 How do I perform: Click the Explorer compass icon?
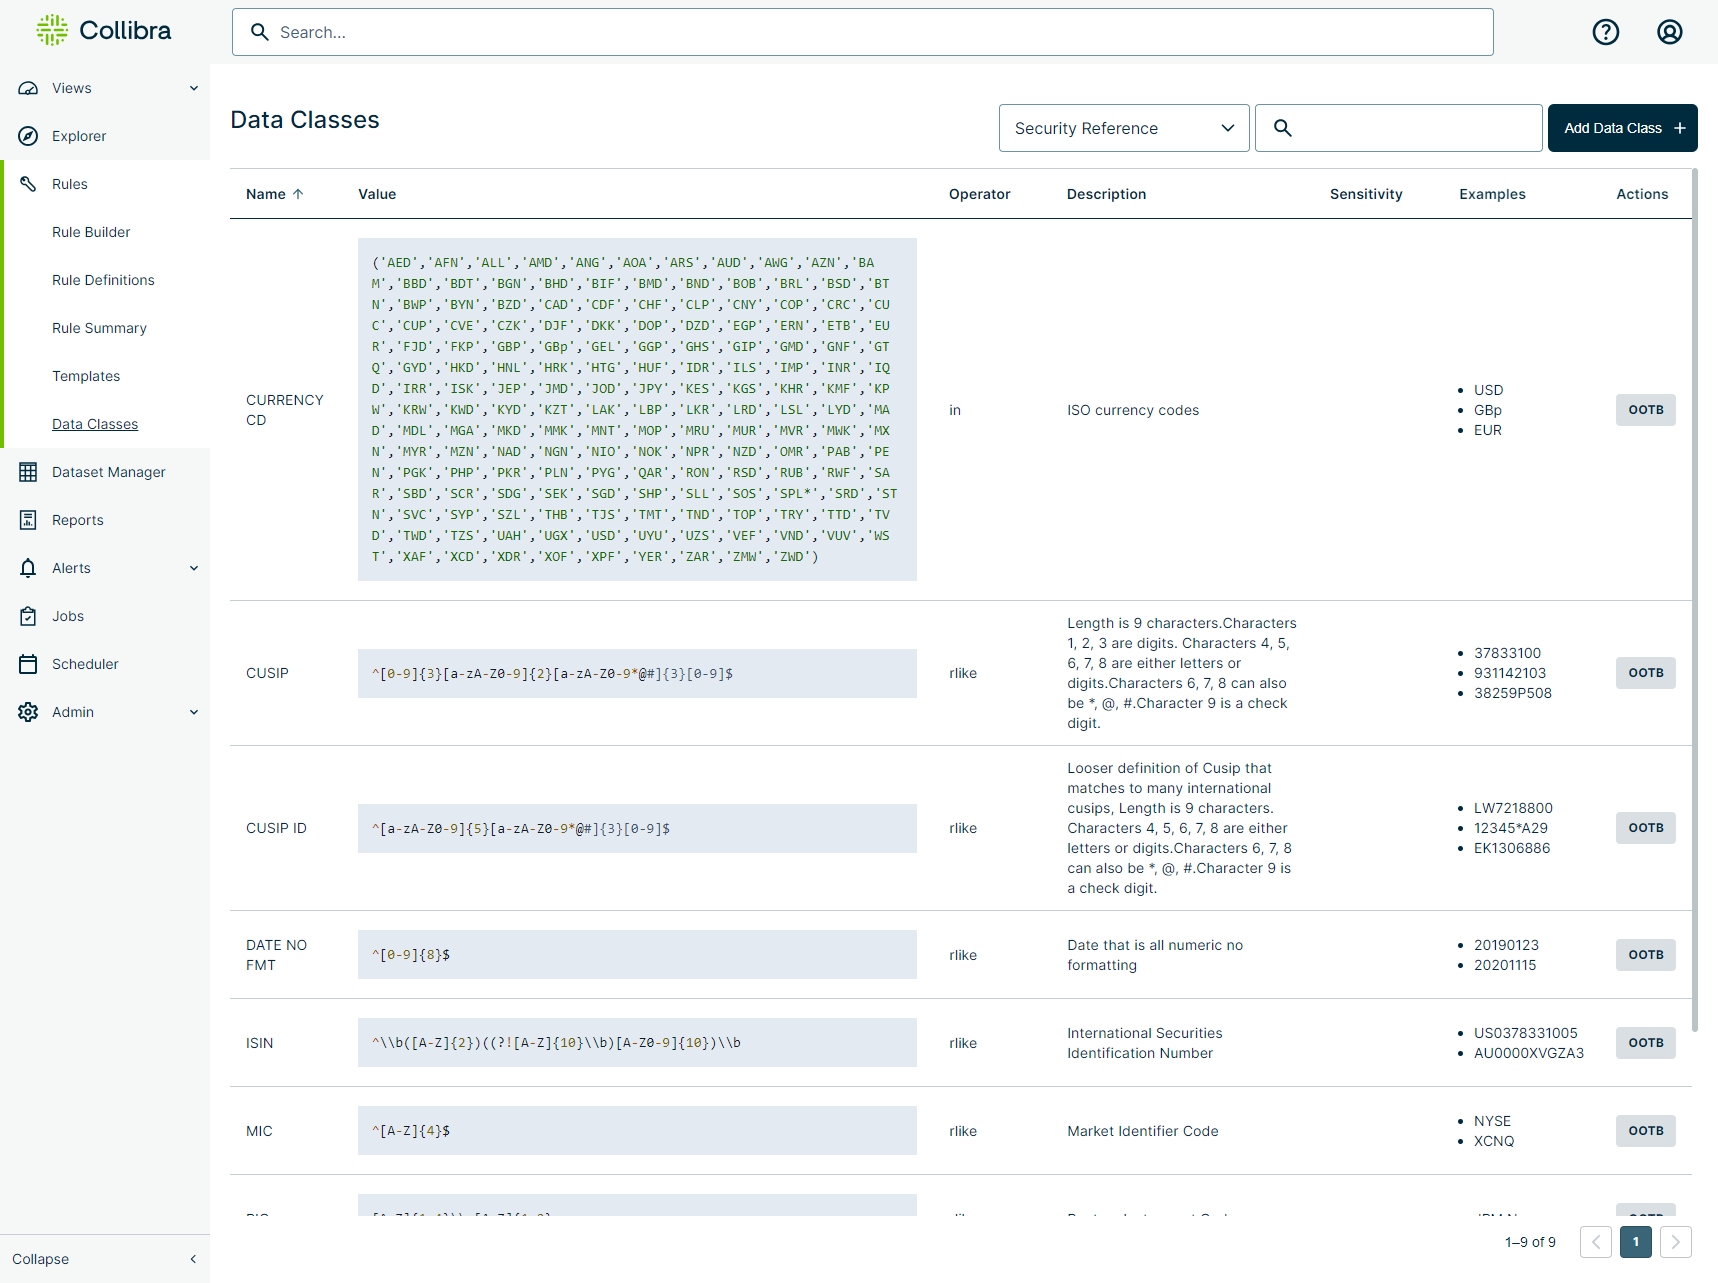point(28,136)
